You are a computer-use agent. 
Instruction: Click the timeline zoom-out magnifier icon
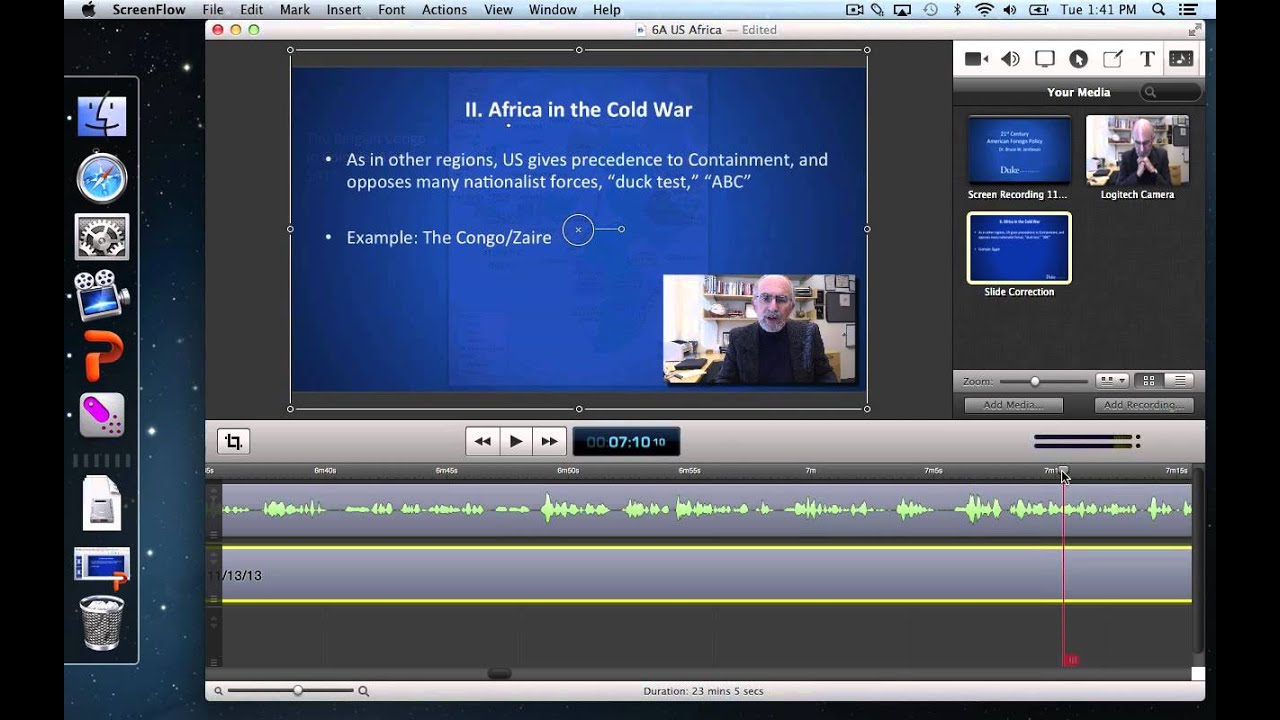218,691
